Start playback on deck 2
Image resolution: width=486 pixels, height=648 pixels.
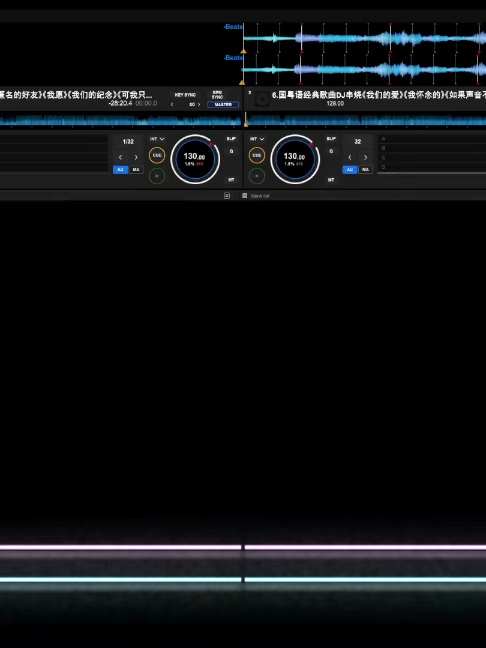coord(257,176)
